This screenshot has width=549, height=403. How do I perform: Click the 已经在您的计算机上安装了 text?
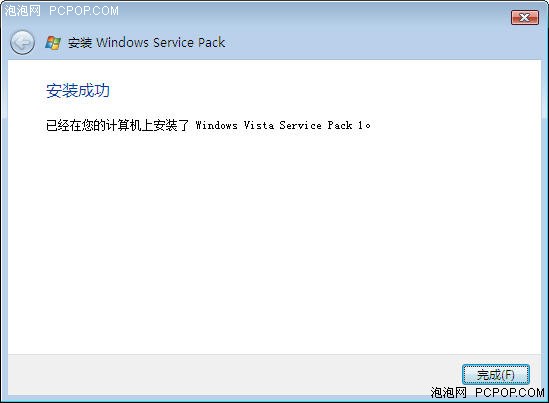(x=117, y=125)
